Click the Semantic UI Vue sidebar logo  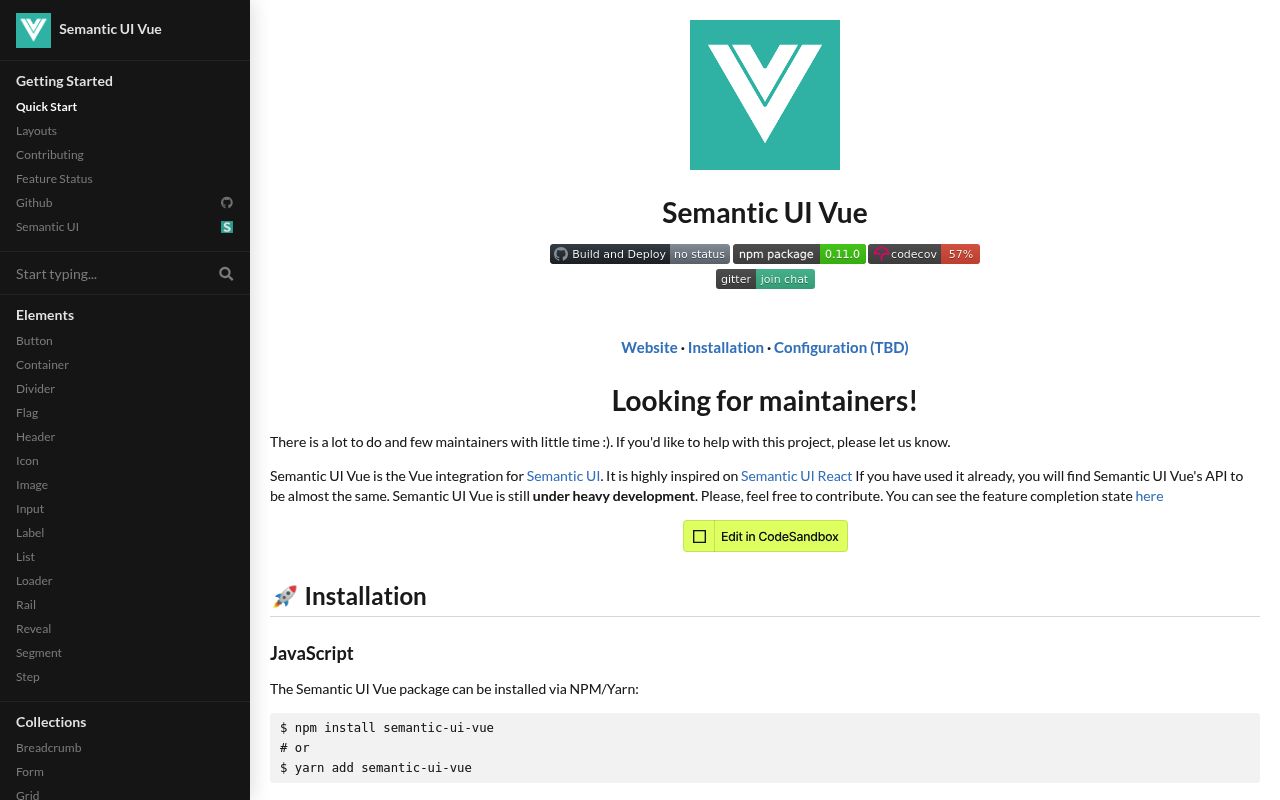(x=33, y=30)
